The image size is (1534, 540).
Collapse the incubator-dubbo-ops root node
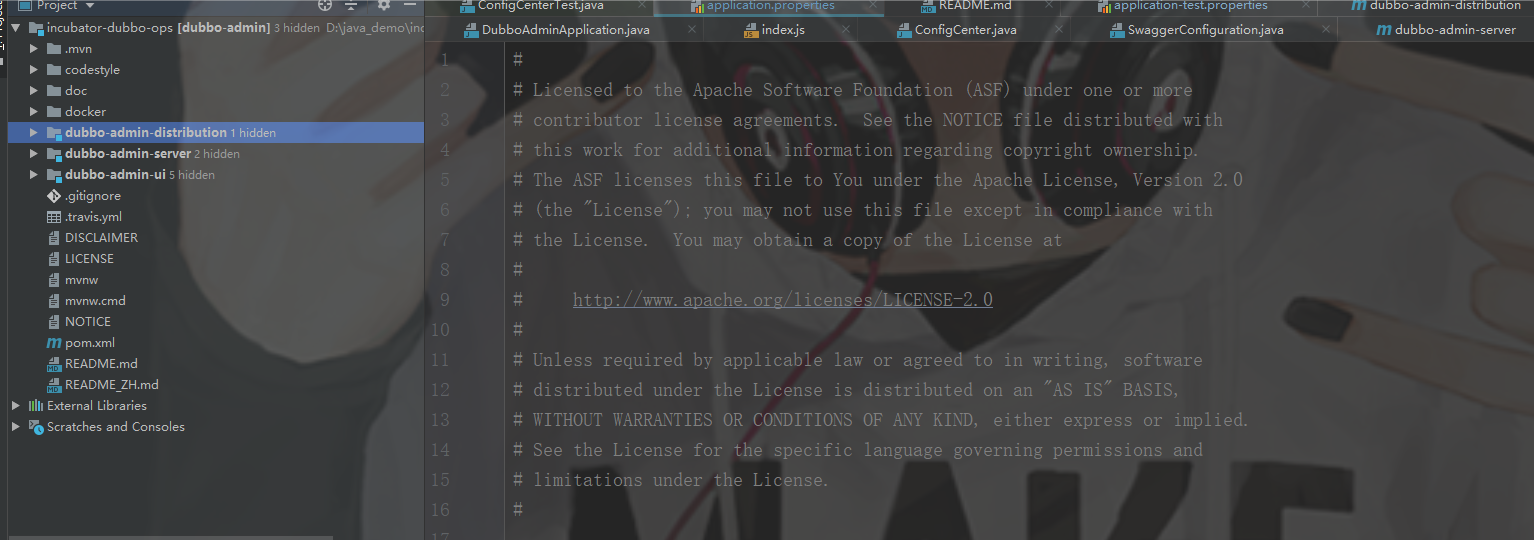(16, 27)
